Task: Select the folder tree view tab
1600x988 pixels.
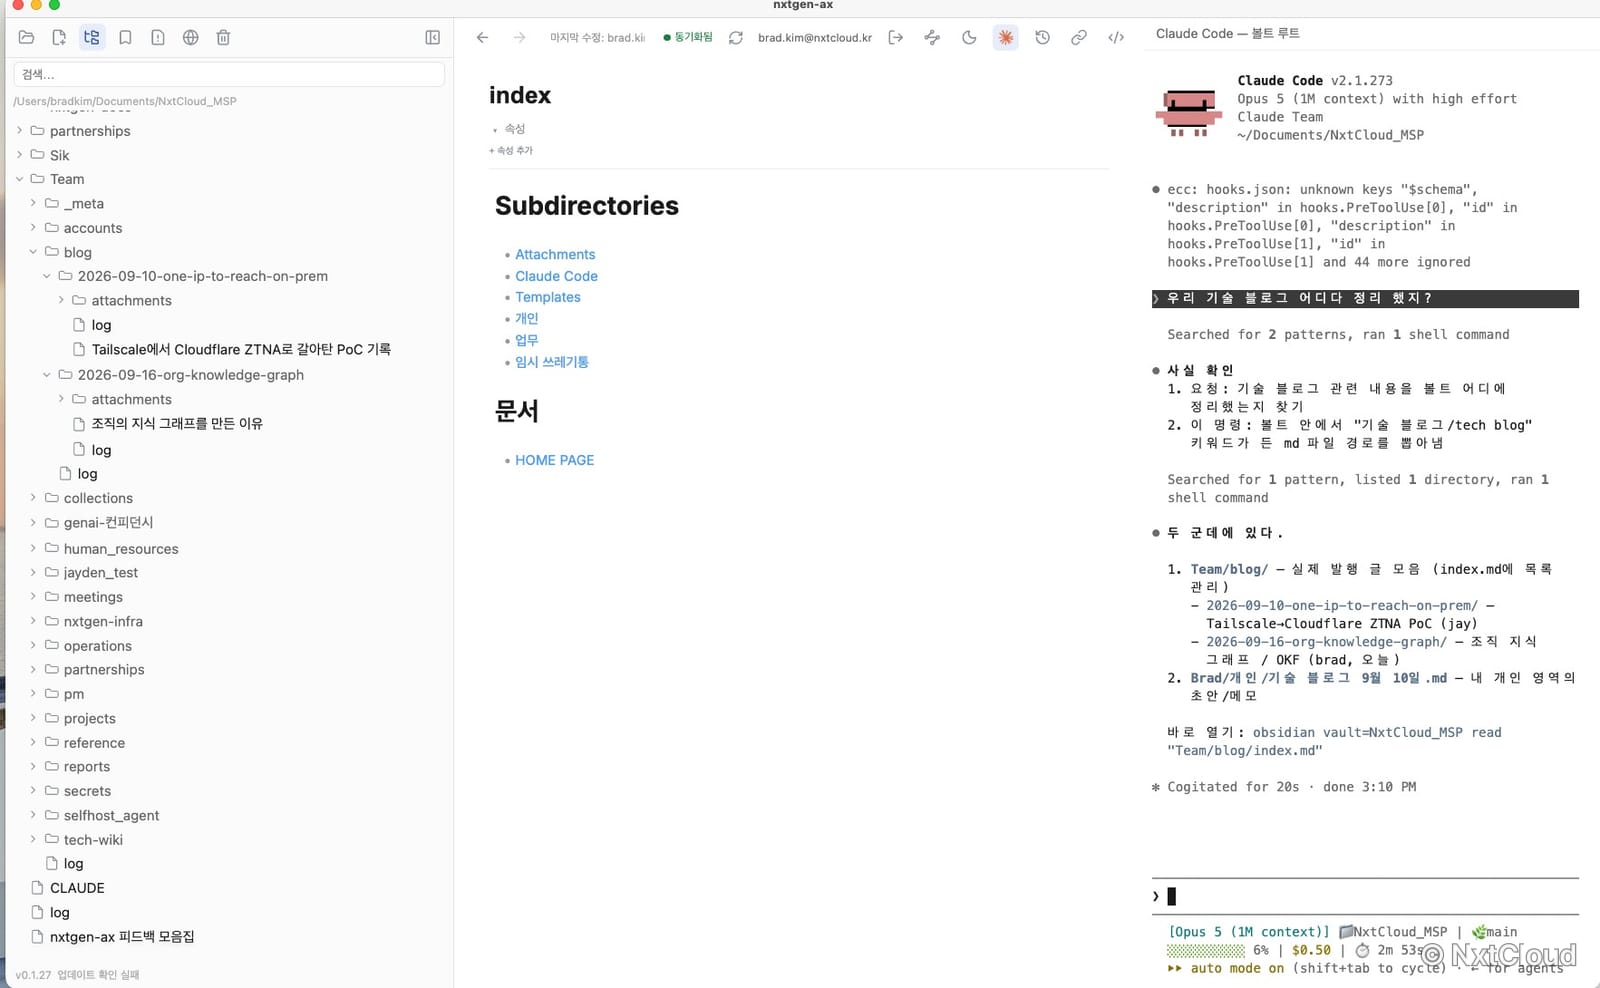Action: (x=92, y=37)
